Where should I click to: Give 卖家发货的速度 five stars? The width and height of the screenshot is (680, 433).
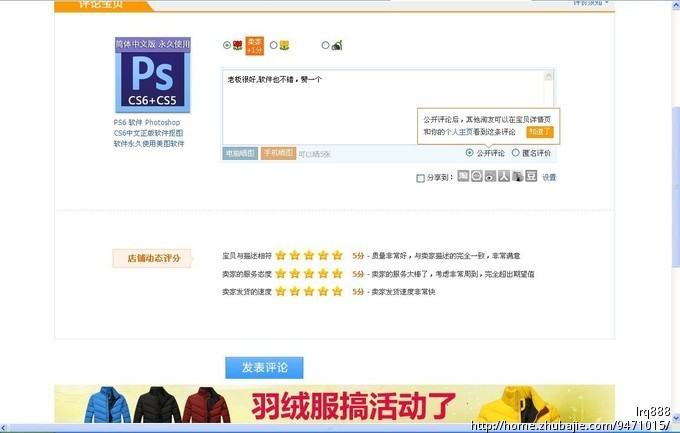point(337,291)
